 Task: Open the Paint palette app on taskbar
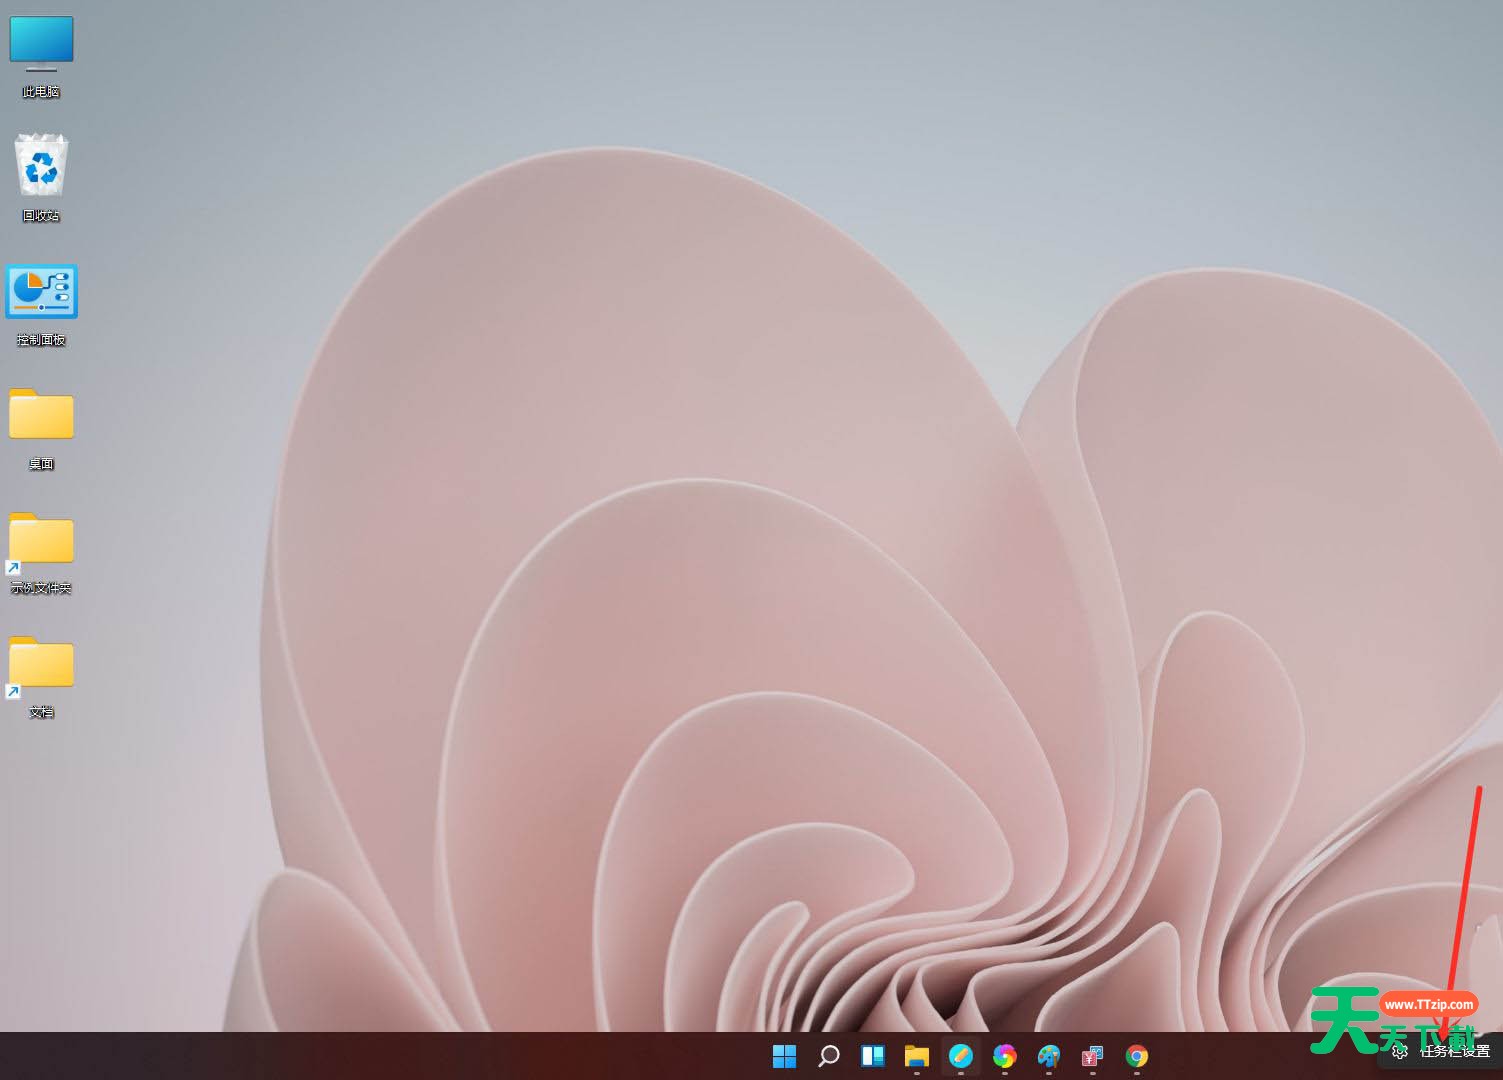pos(1049,1056)
